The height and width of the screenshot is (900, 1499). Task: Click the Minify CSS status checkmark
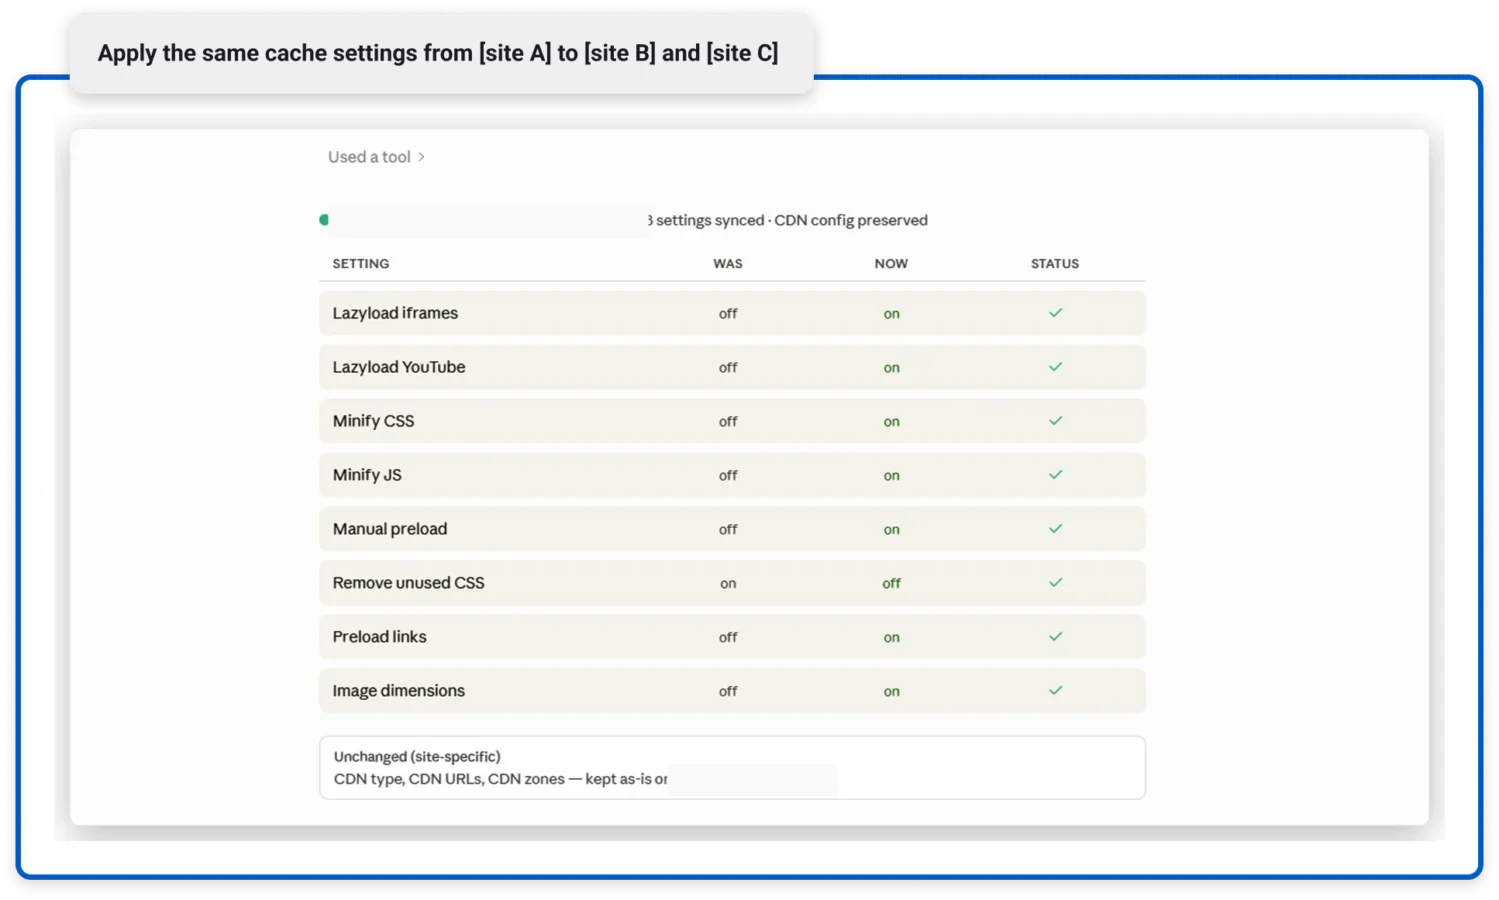click(1055, 421)
